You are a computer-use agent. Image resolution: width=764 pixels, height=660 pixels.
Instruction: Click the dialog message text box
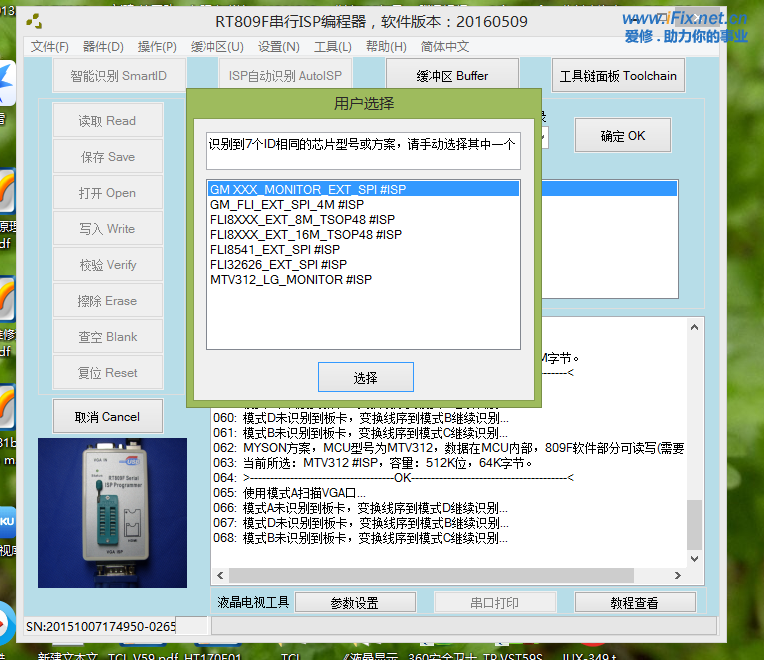click(363, 151)
